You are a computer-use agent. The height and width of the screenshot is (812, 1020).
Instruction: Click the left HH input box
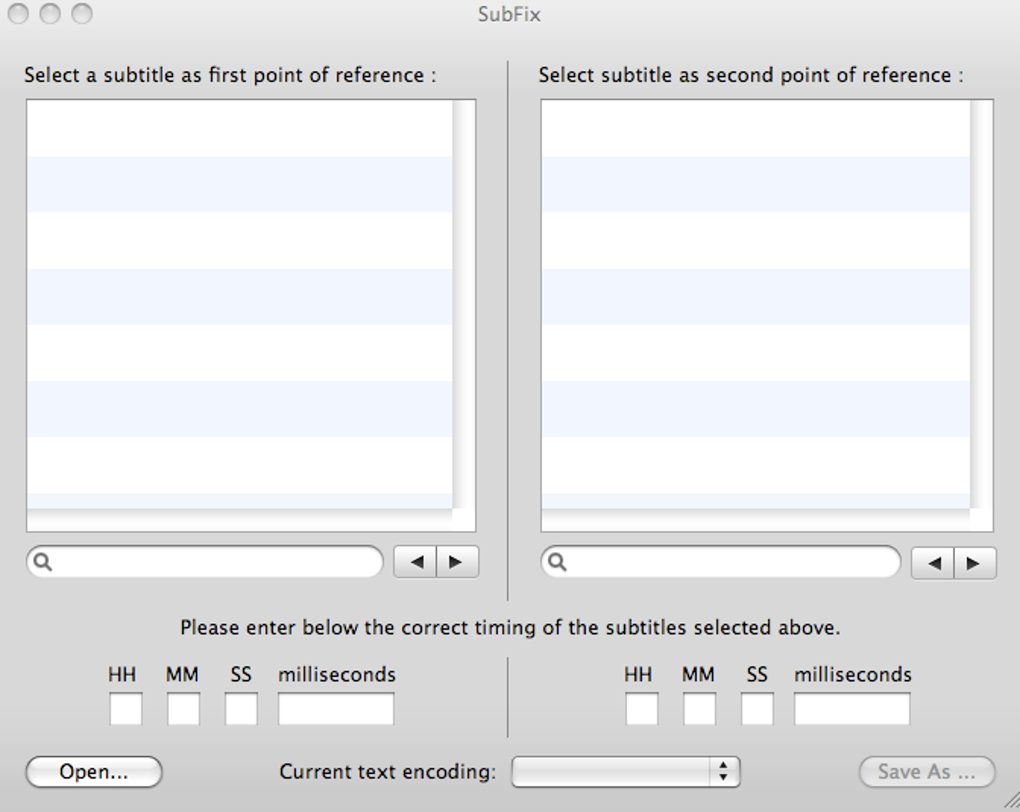point(125,709)
